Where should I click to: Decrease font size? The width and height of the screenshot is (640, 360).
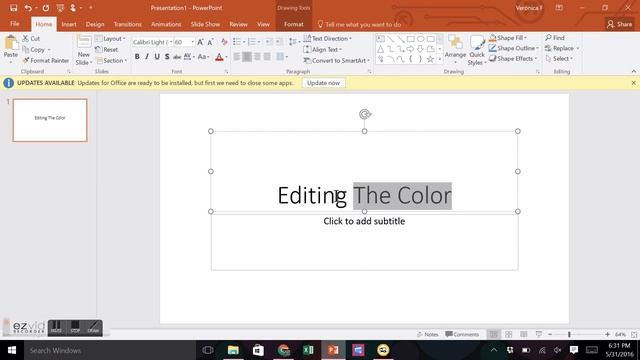[210, 42]
